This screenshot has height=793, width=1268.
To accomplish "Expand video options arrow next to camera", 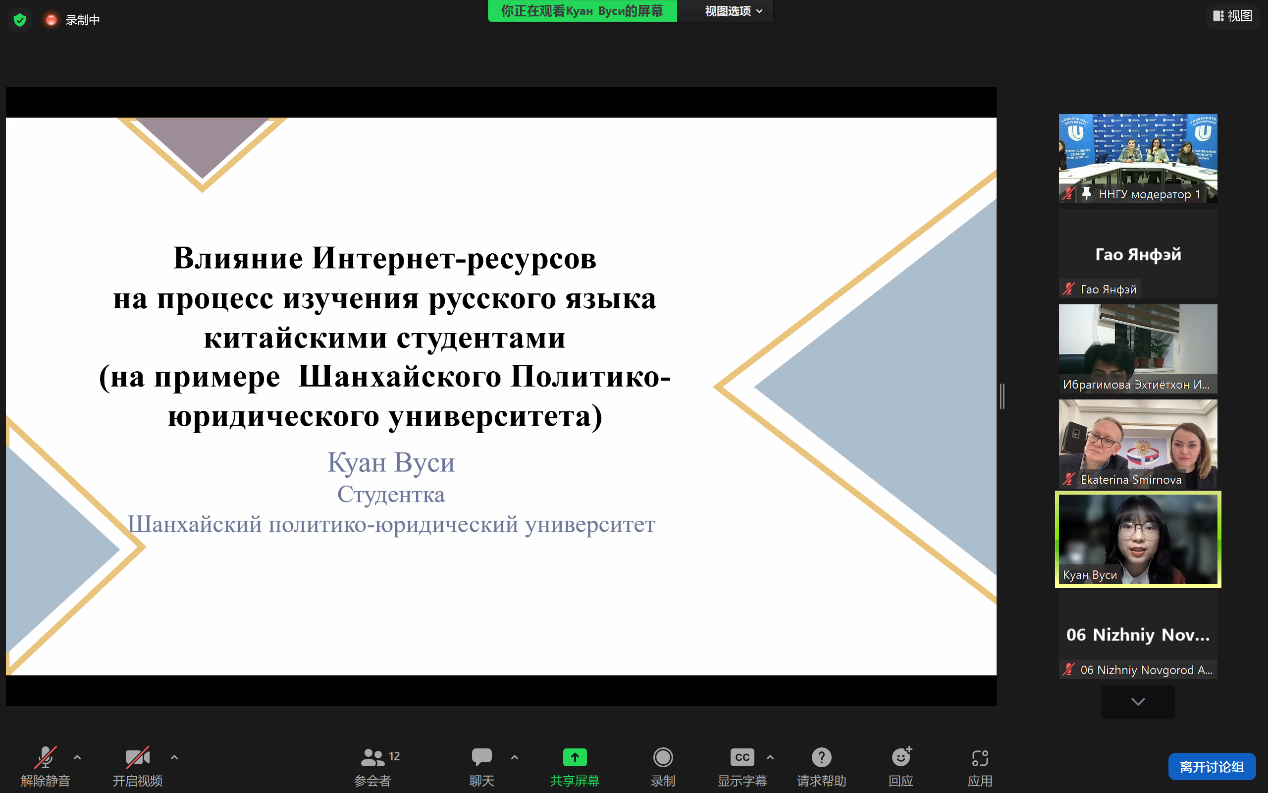I will [174, 757].
